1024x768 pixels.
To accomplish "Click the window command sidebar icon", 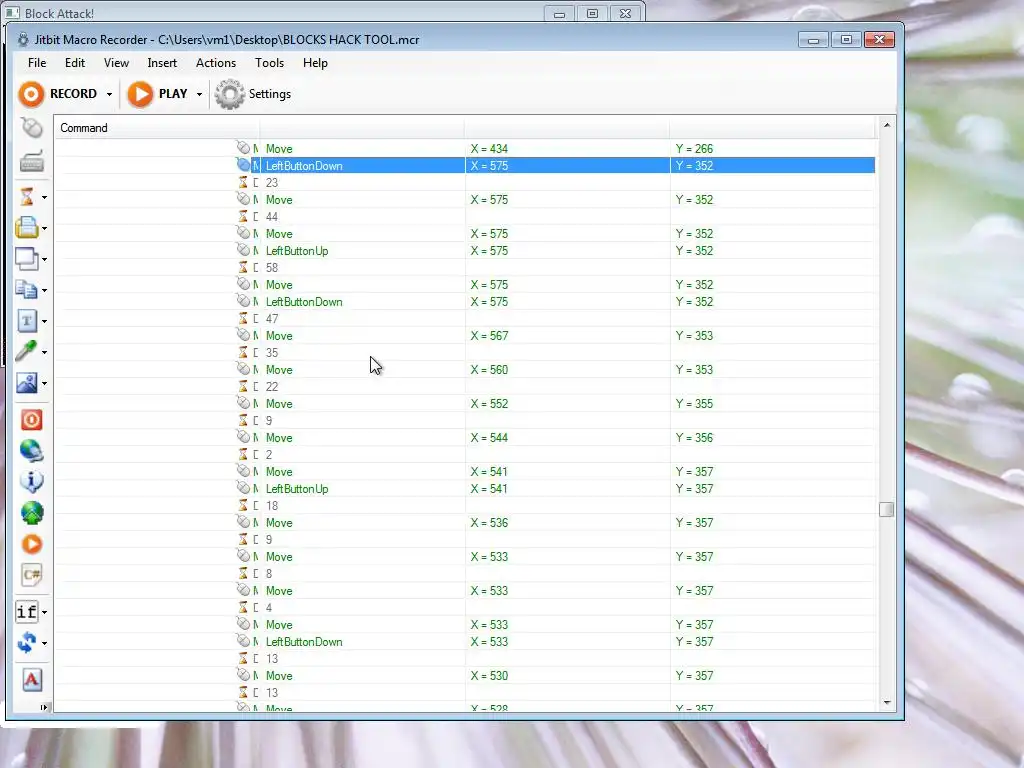I will (27, 259).
